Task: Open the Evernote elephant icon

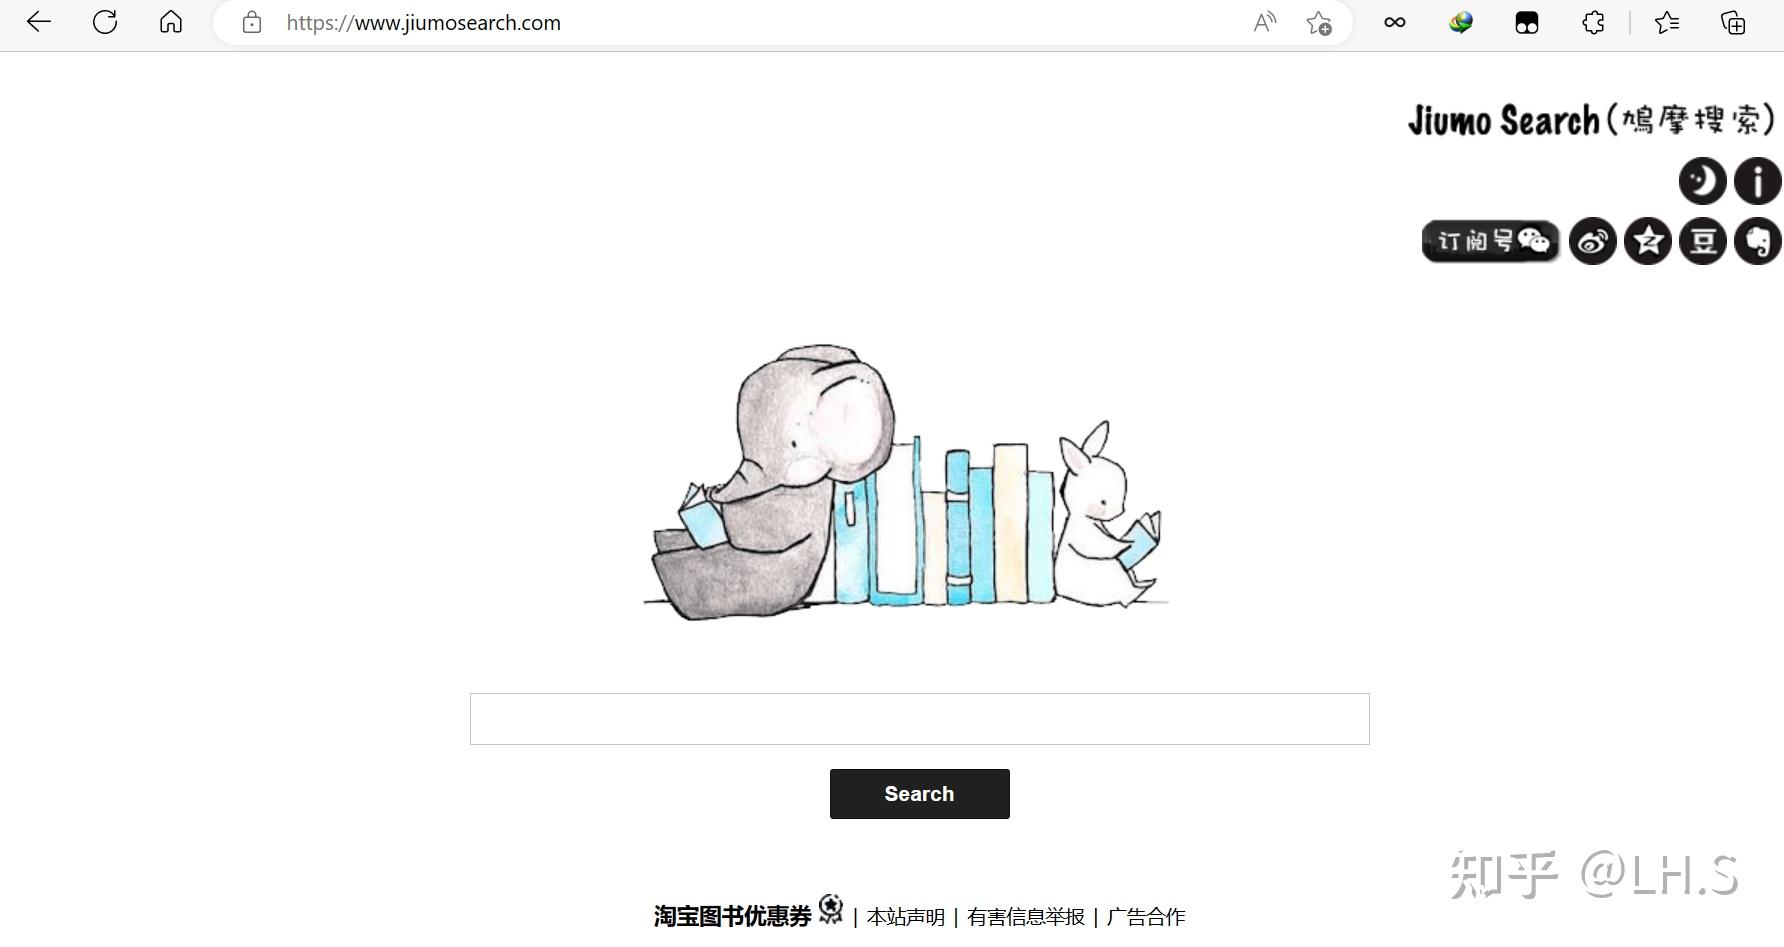Action: [x=1757, y=241]
